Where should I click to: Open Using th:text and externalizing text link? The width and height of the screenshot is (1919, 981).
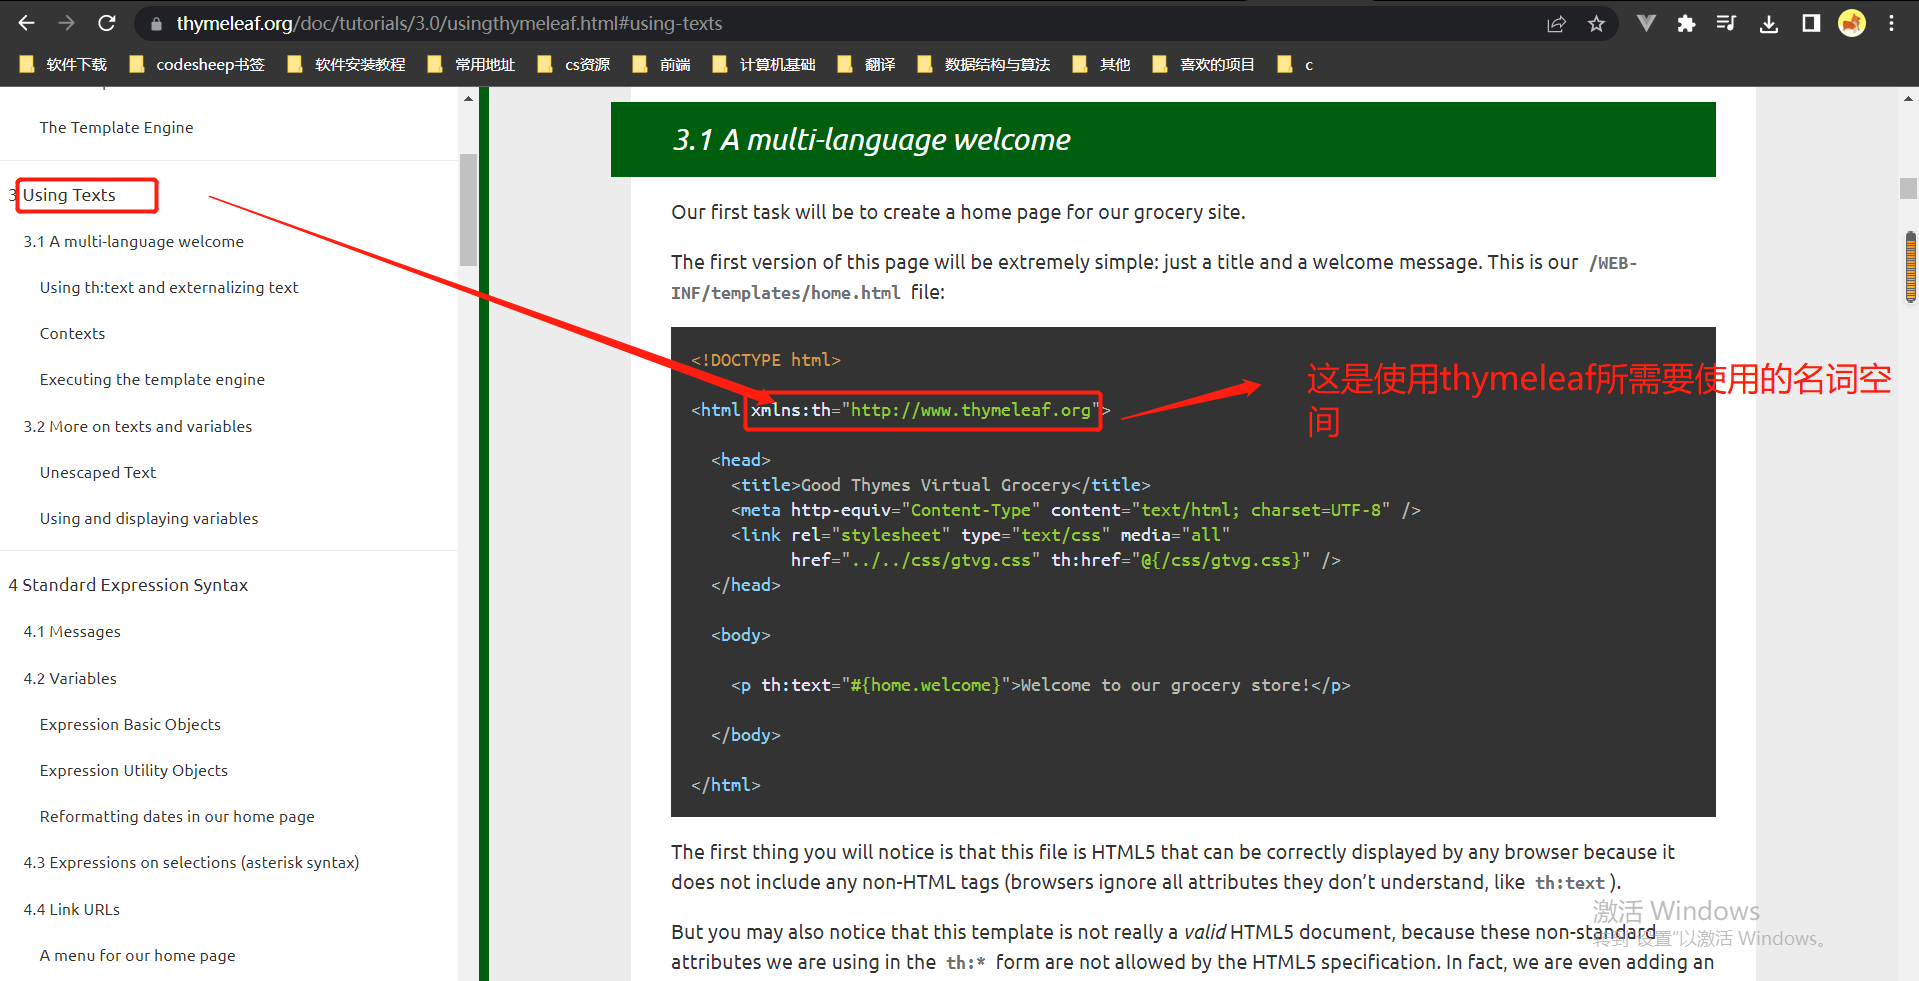169,287
